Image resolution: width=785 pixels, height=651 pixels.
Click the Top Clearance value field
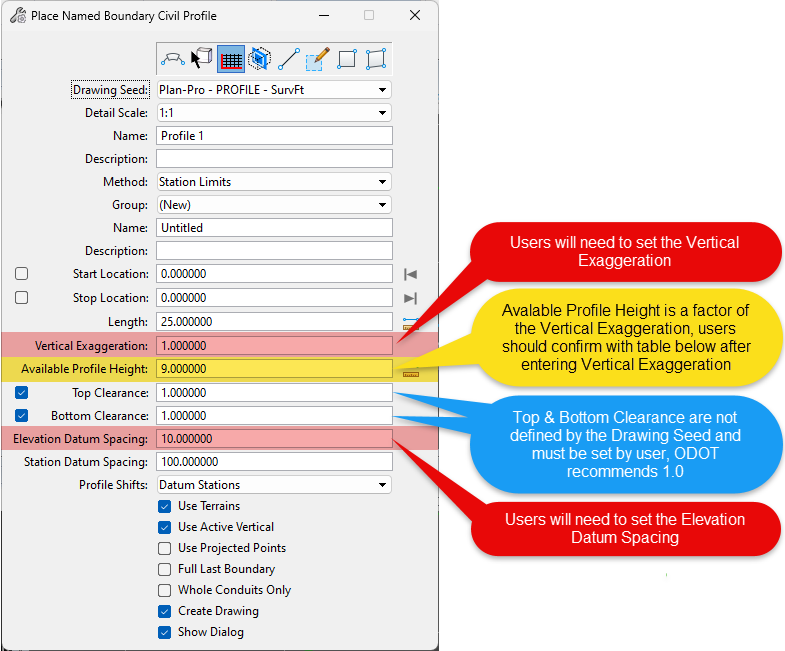(x=274, y=393)
